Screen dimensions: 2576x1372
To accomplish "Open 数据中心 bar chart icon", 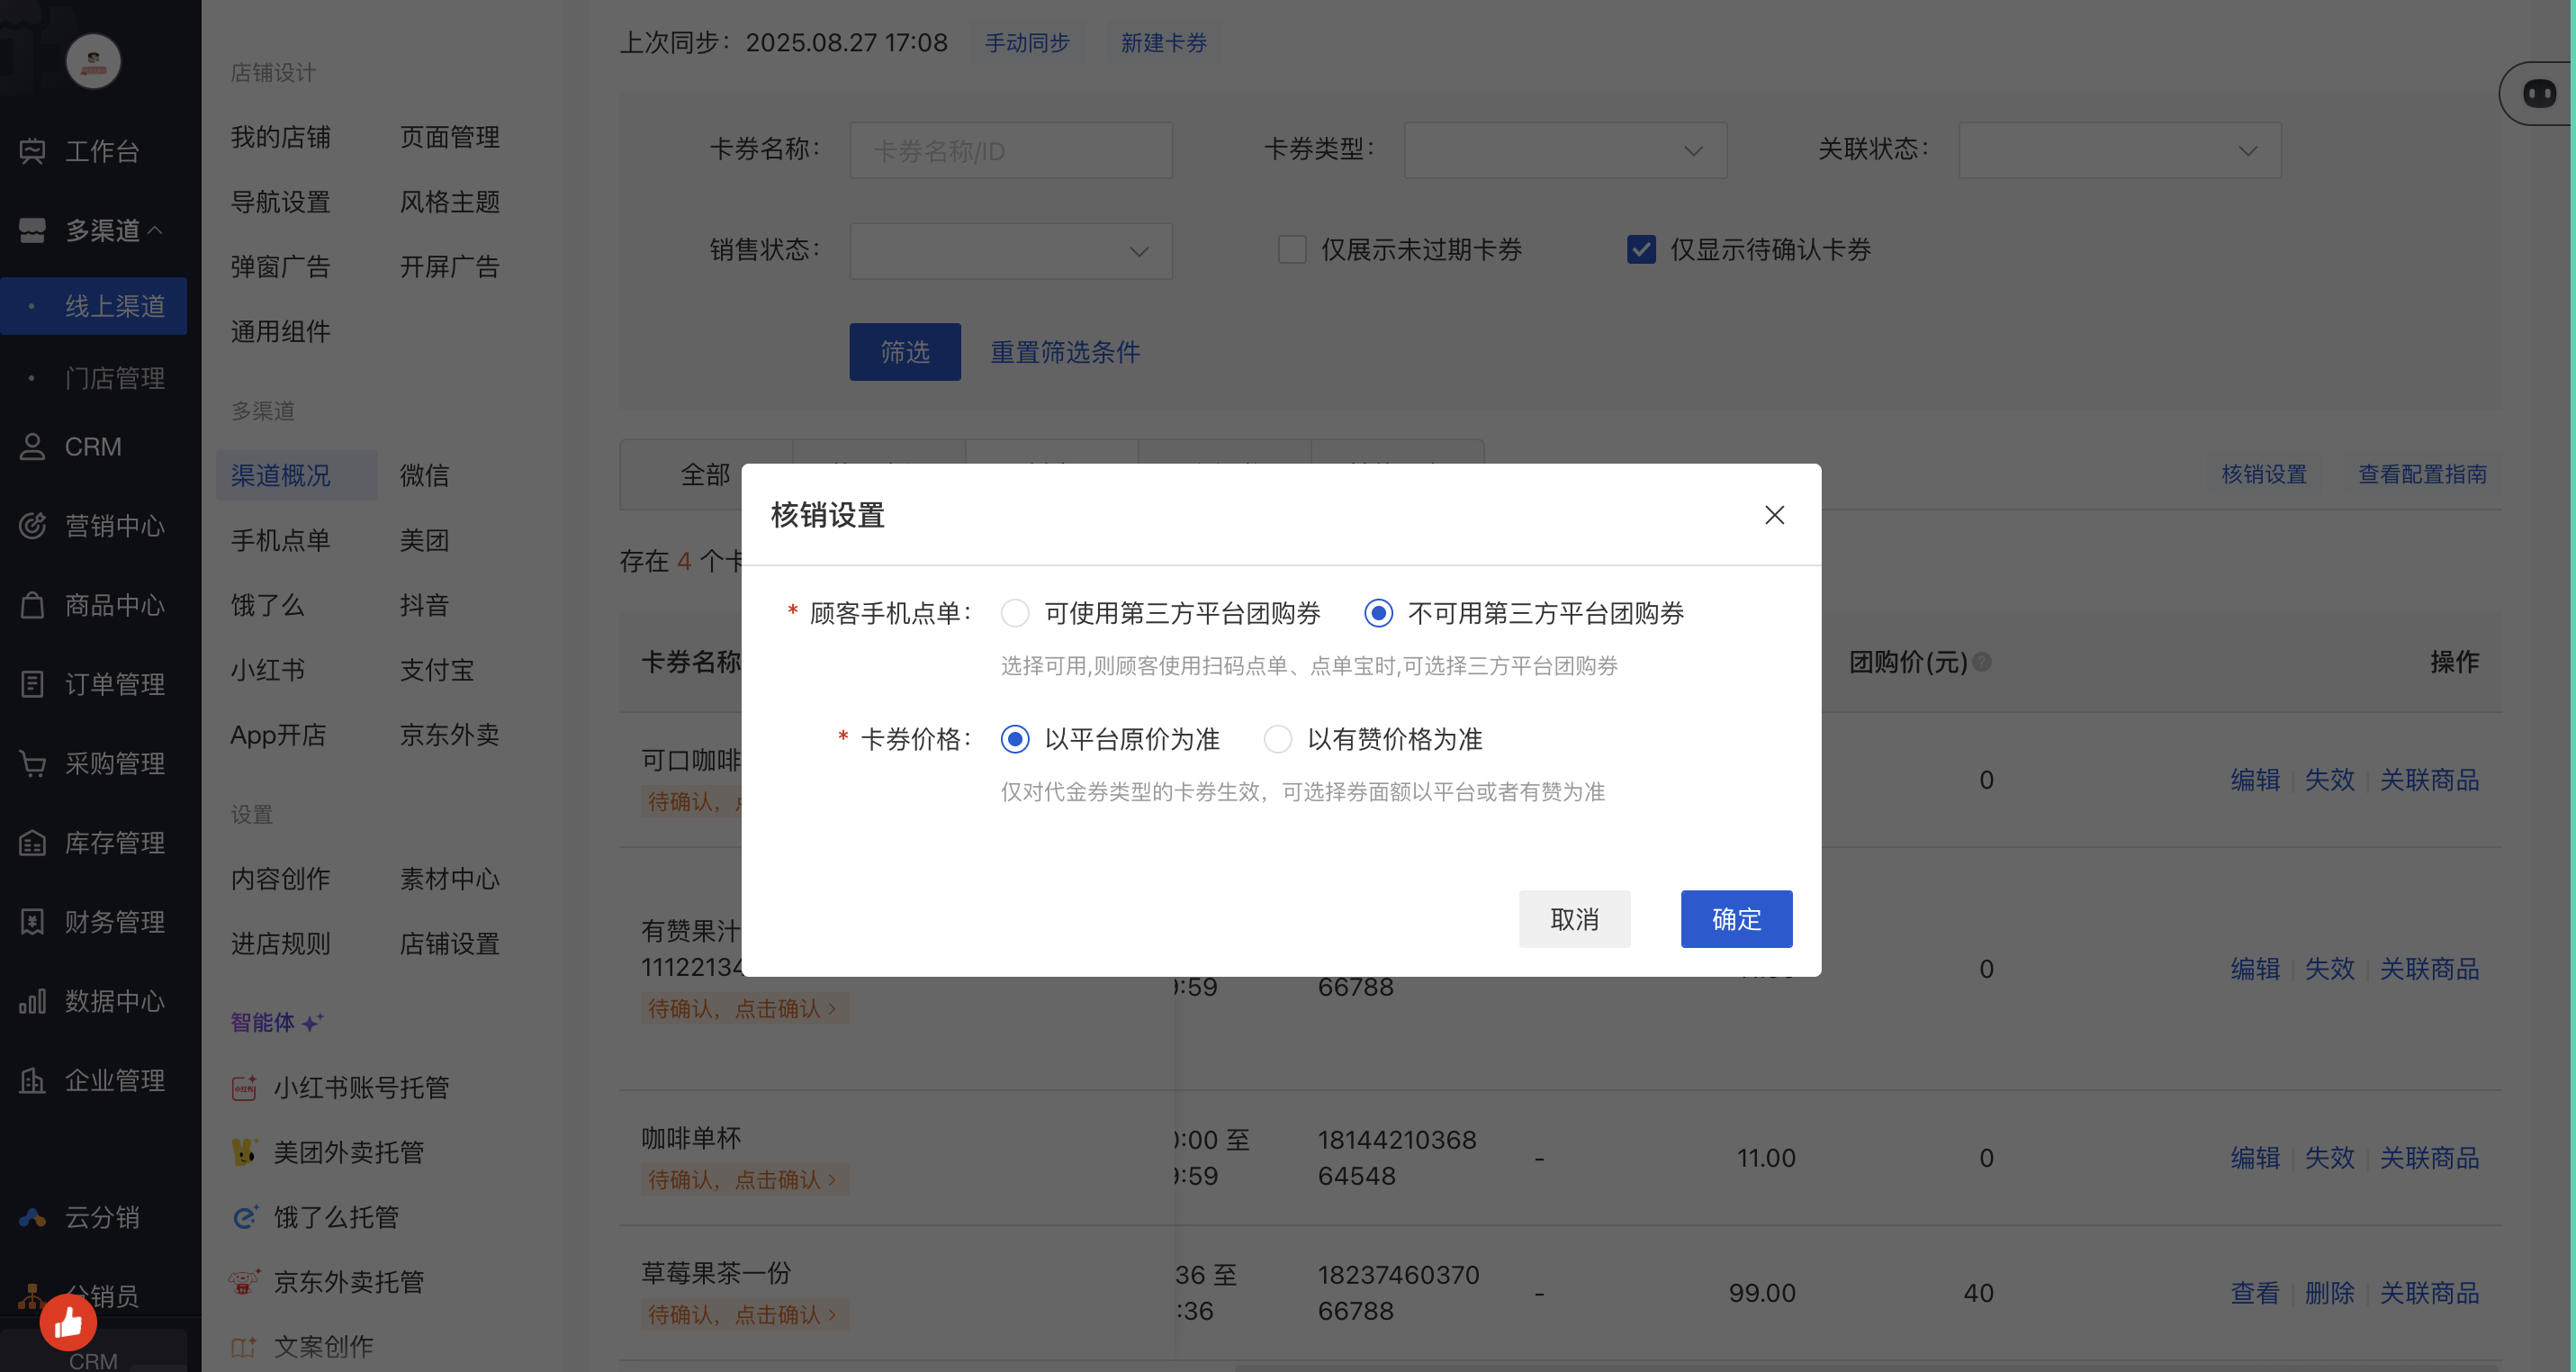I will tap(32, 1001).
